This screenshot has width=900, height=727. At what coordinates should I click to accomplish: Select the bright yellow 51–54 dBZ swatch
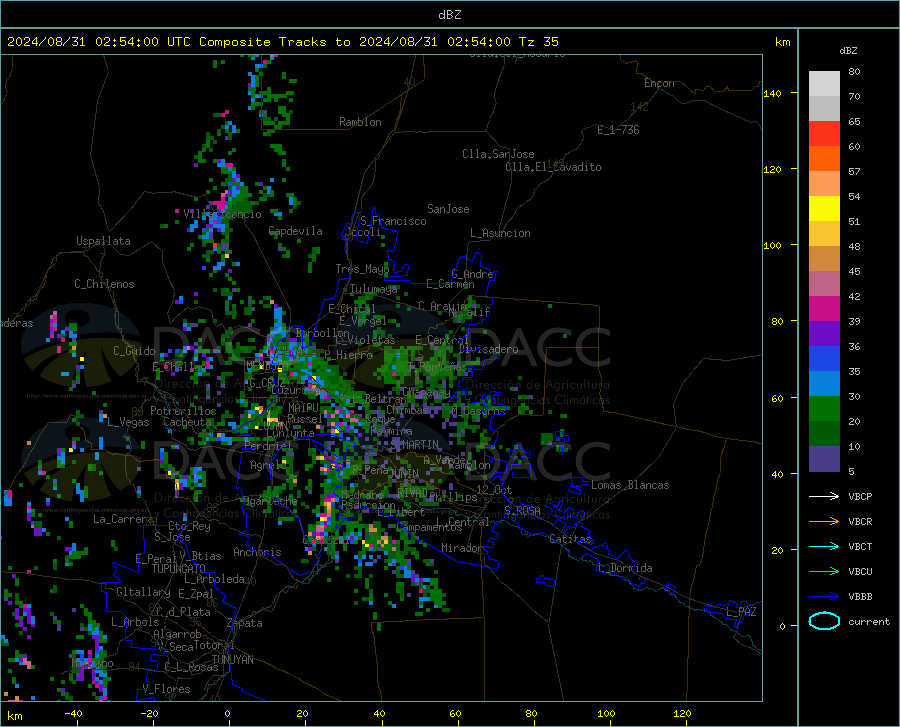[824, 209]
